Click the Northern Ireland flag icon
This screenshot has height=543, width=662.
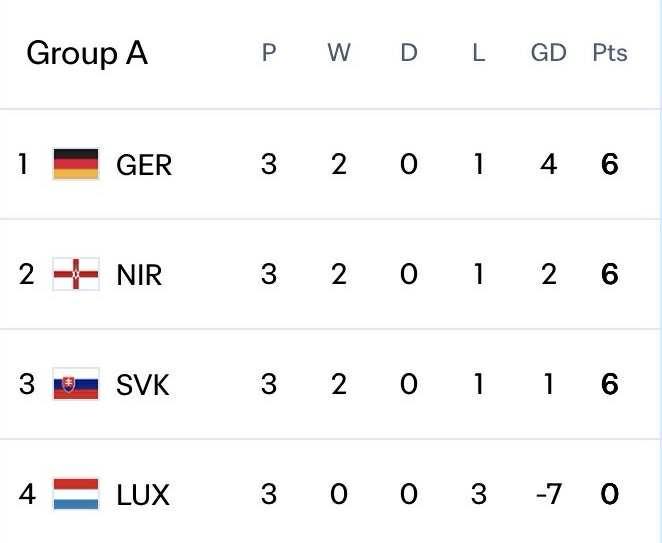tap(76, 274)
